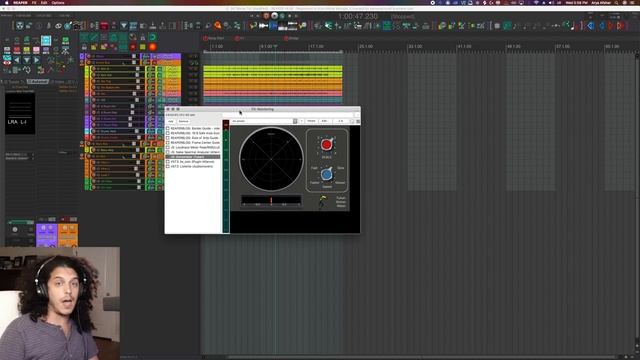
Task: Click the teal circular-arrow icon above track list
Action: [152, 37]
